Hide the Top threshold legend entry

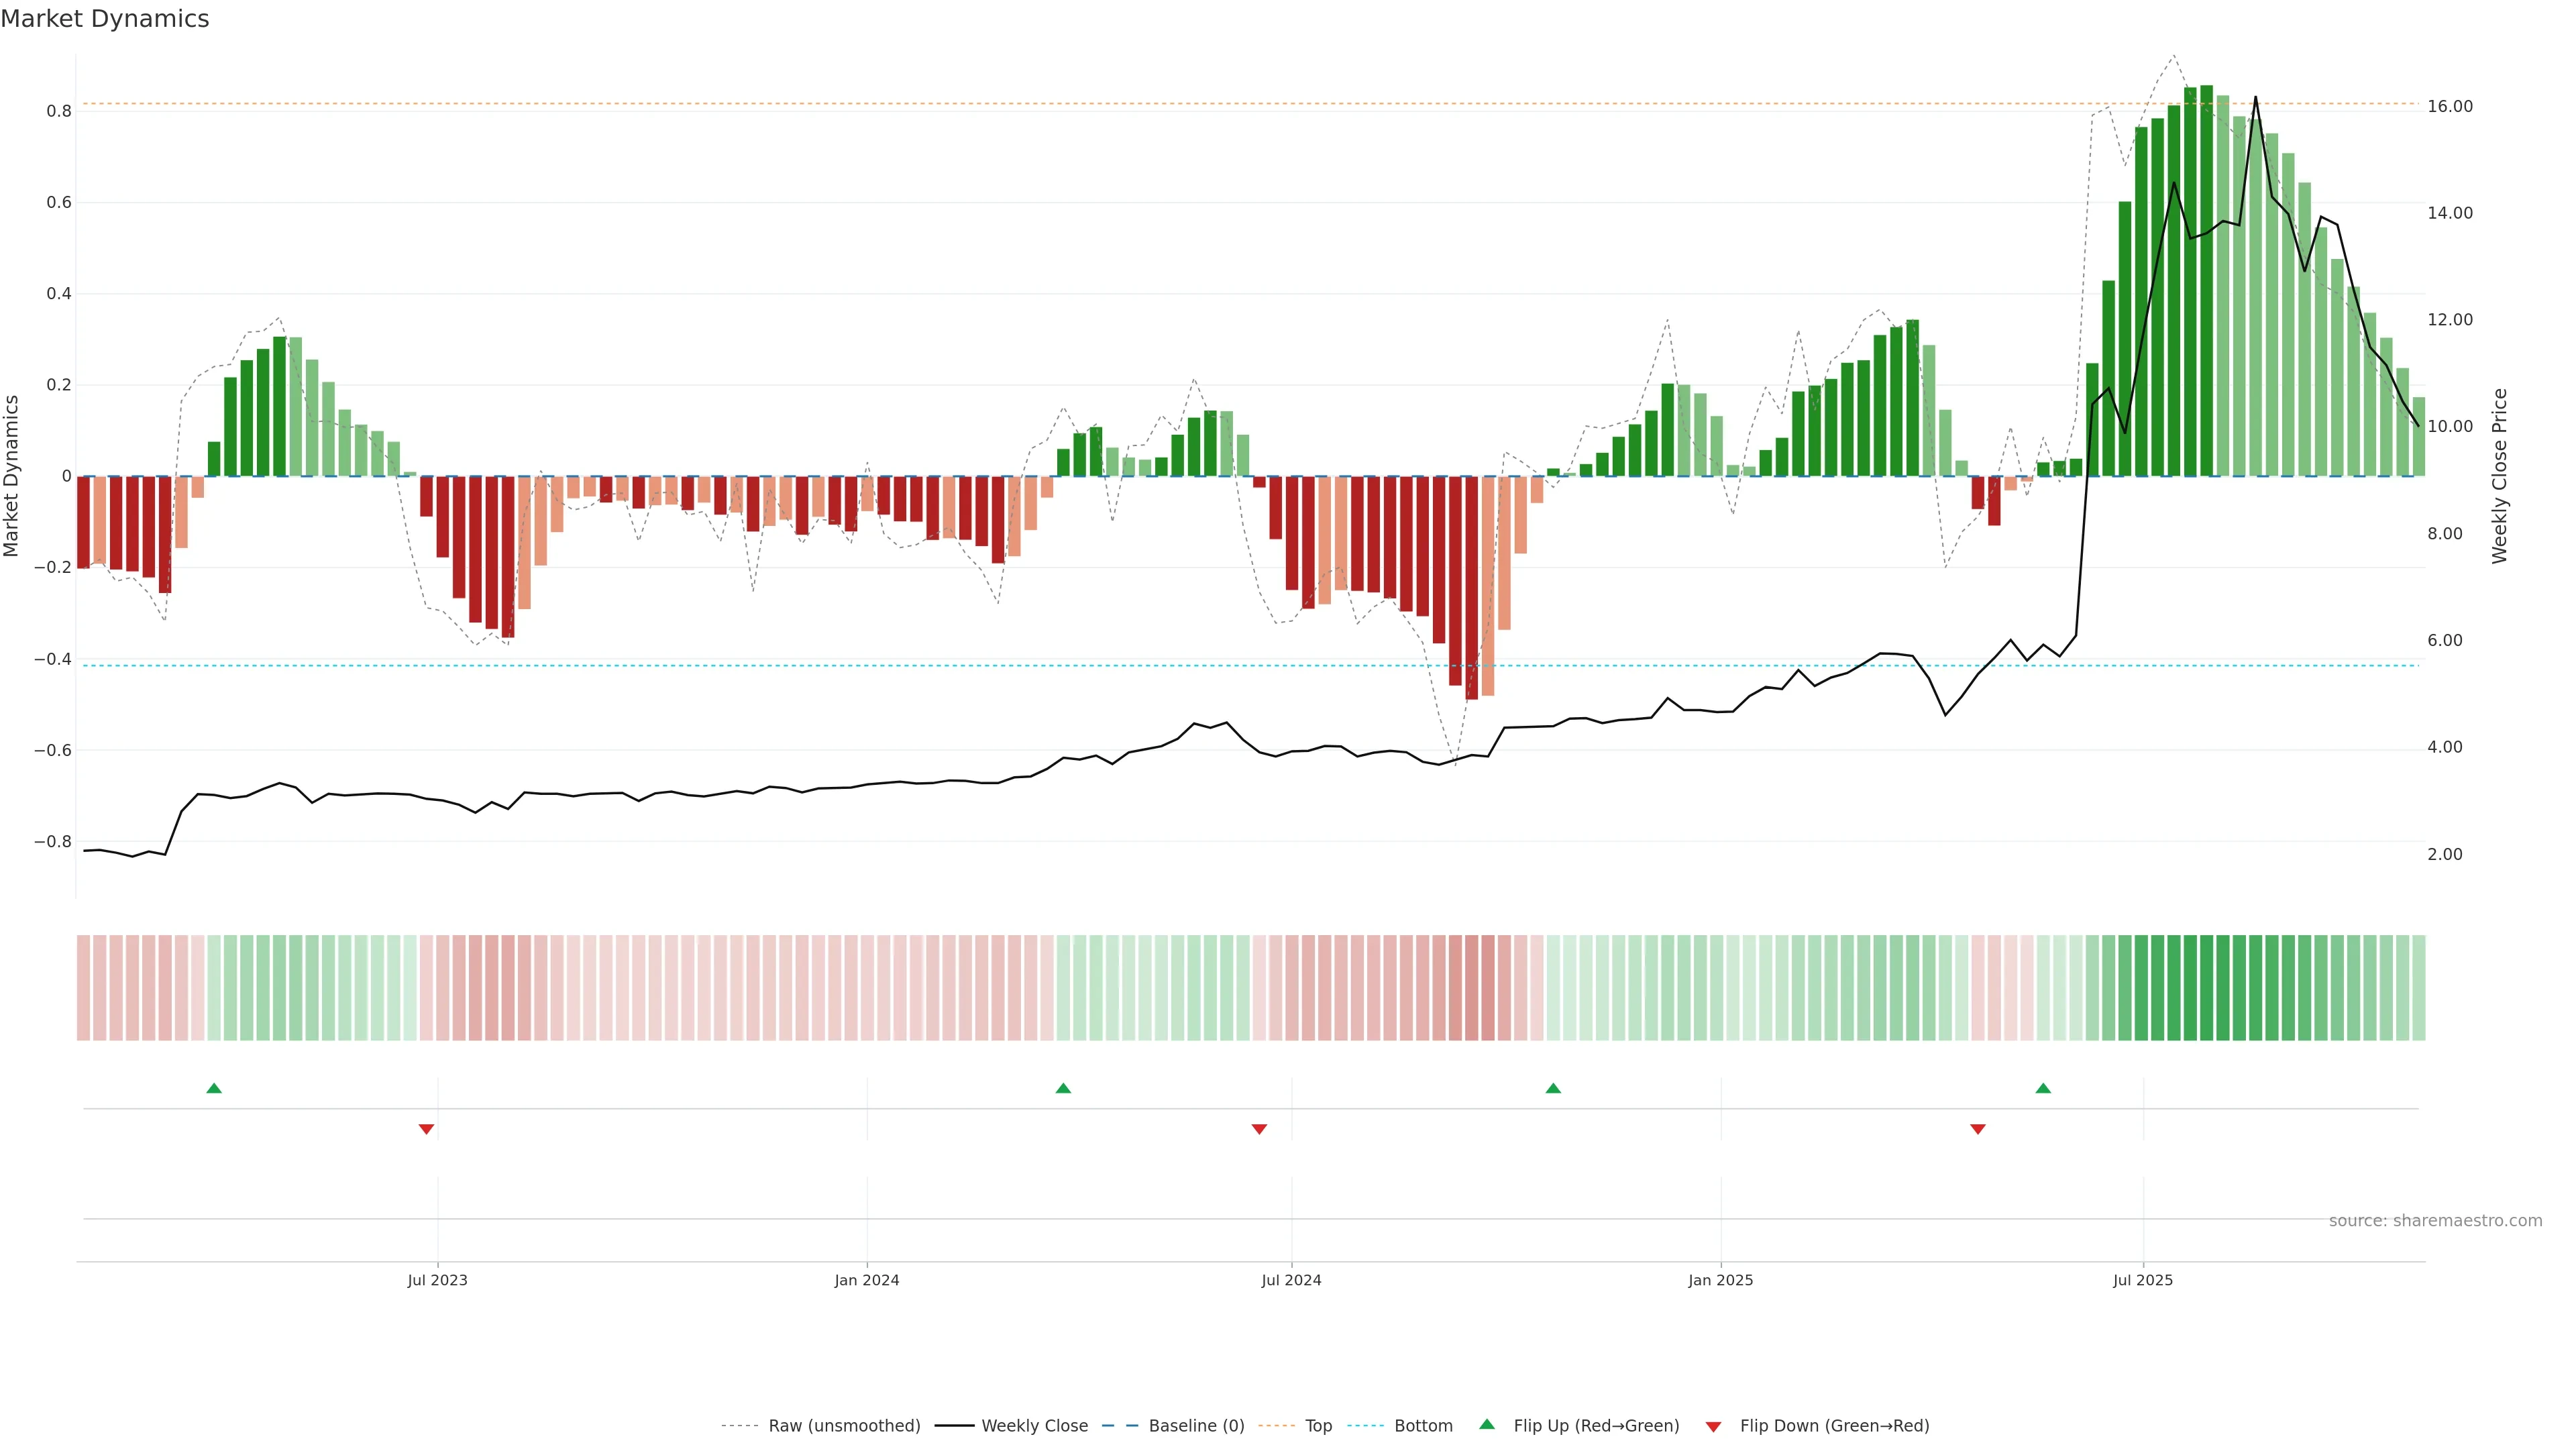[x=1318, y=1426]
